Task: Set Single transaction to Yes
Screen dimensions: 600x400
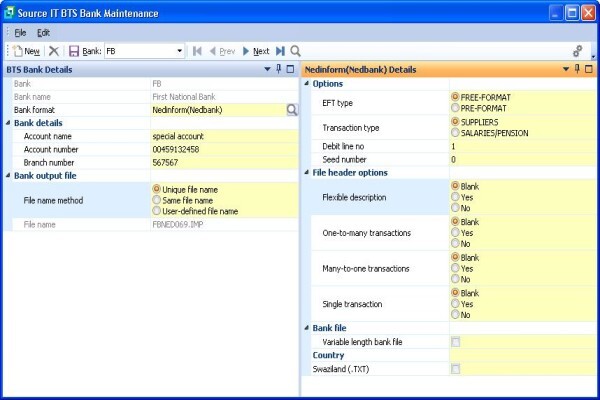Action: point(455,303)
